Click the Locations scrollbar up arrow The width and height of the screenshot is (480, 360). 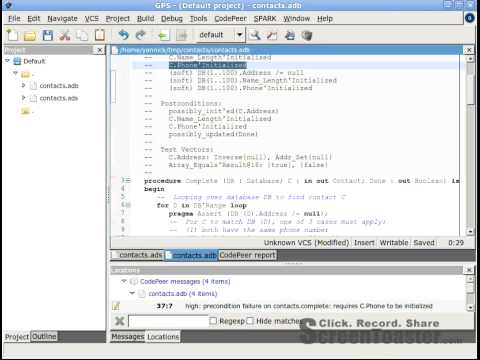(470, 279)
